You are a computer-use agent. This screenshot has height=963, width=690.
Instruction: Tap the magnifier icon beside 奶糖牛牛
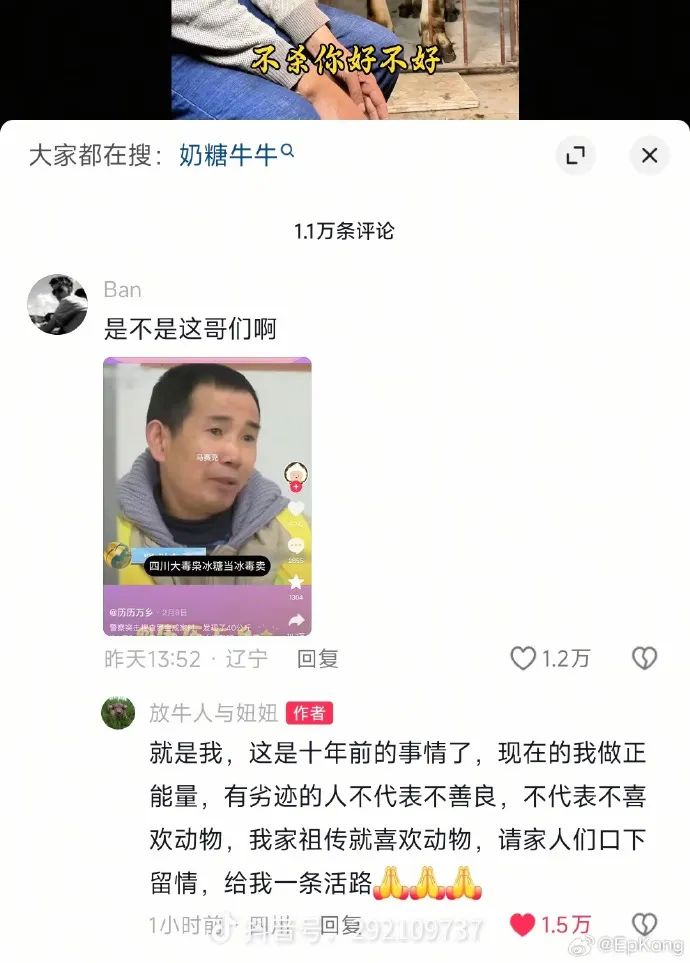coord(288,150)
